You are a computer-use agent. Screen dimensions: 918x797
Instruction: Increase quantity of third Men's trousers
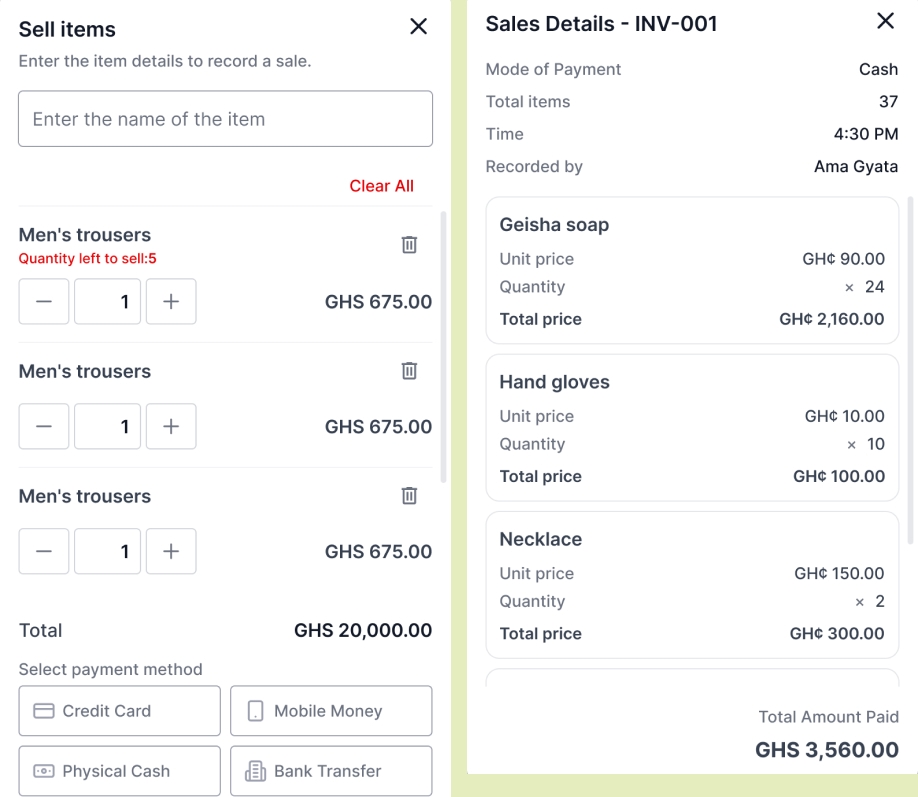[x=171, y=552]
